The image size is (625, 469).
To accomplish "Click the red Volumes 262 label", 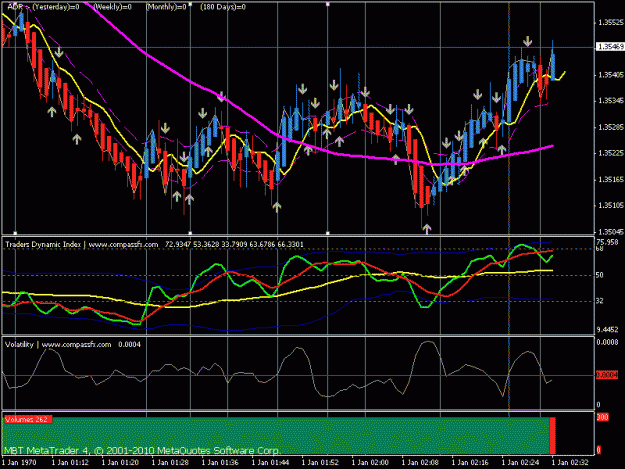I will coord(28,420).
